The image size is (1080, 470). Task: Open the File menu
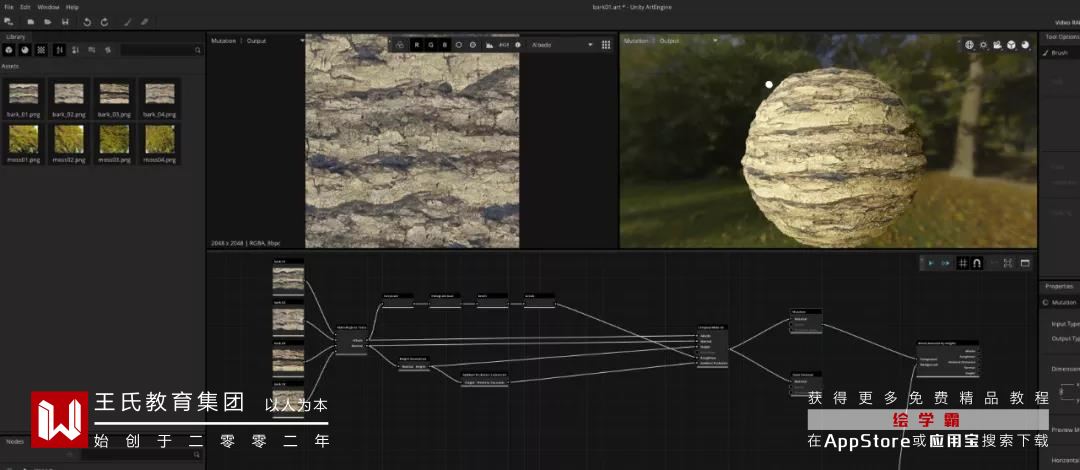click(9, 7)
